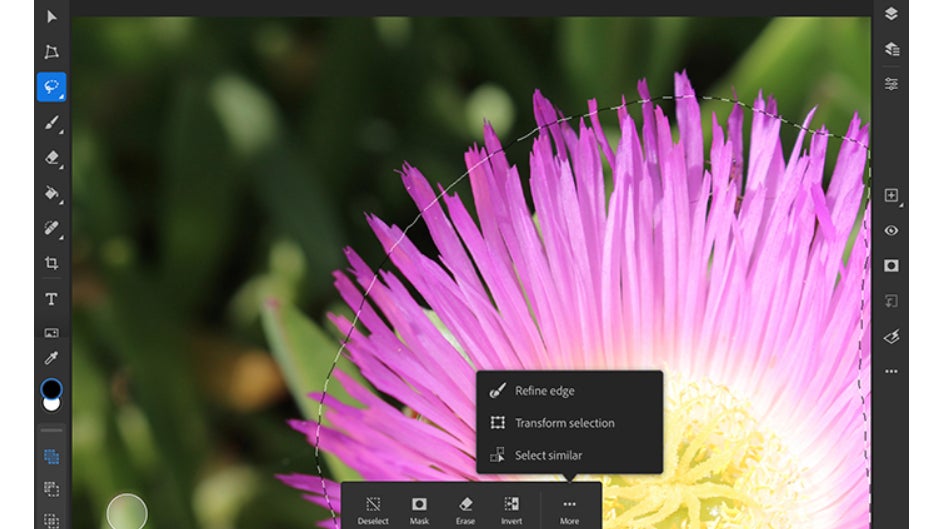The height and width of the screenshot is (529, 940).
Task: Tap Erase in selection bar
Action: (x=465, y=510)
